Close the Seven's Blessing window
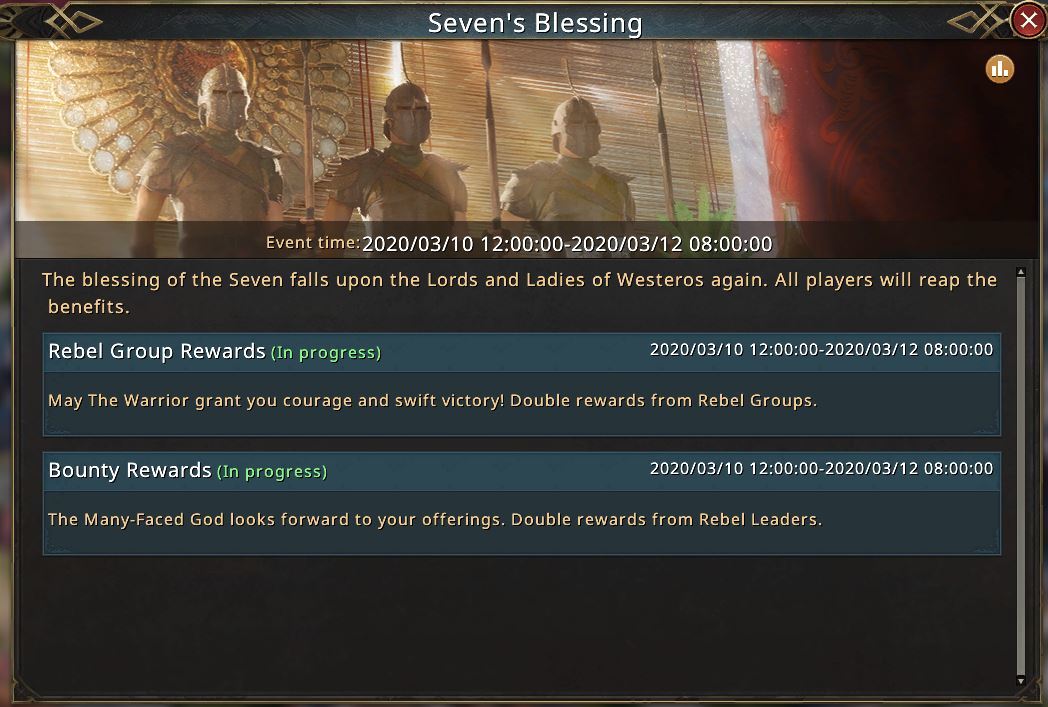The image size is (1048, 707). tap(1028, 19)
